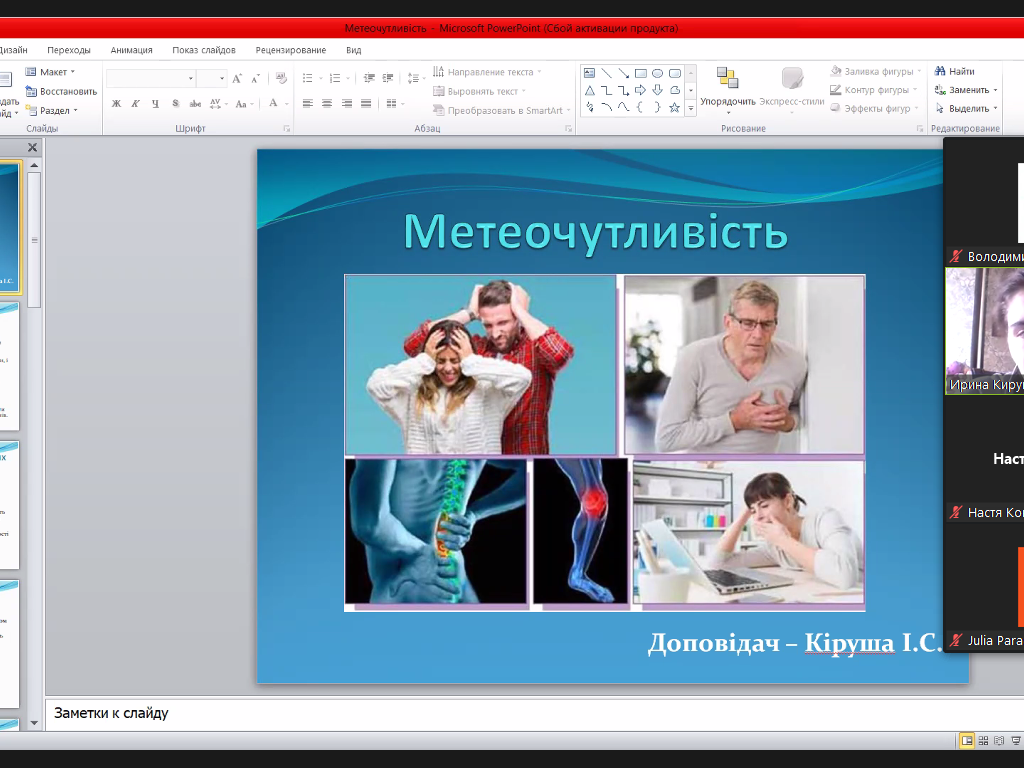Underline text with the Ч button
The image size is (1024, 768).
click(x=155, y=103)
